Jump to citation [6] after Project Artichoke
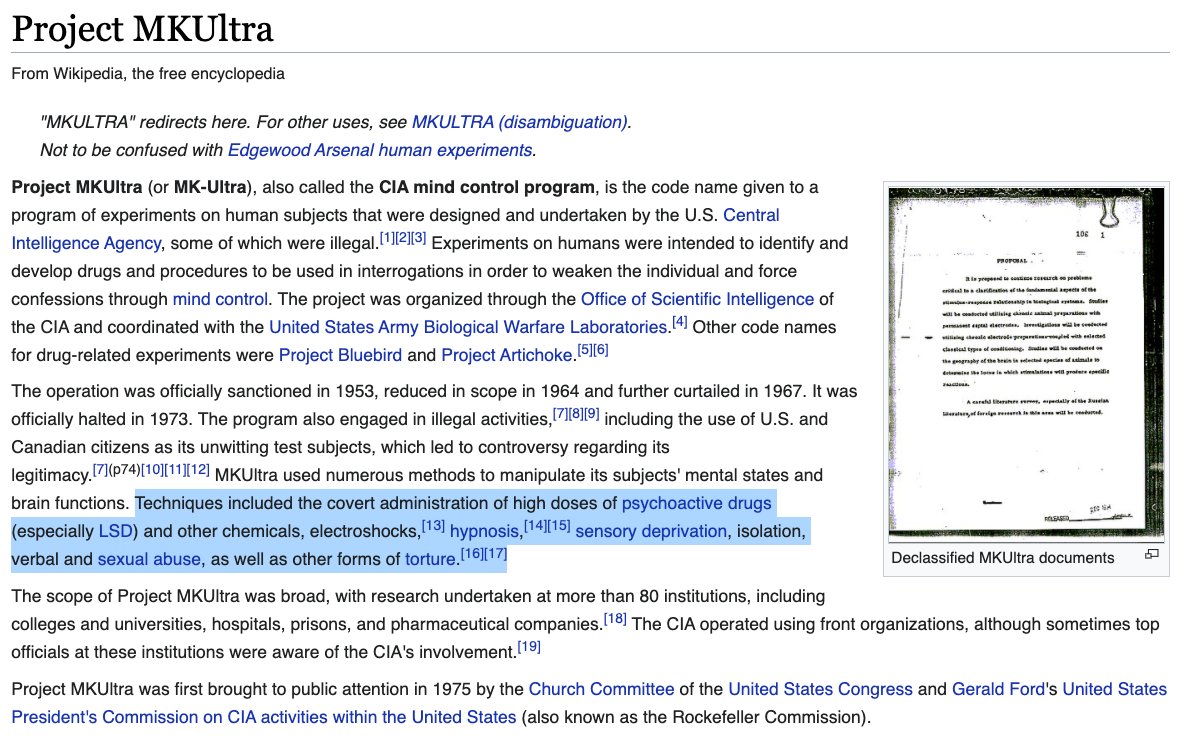 (601, 350)
